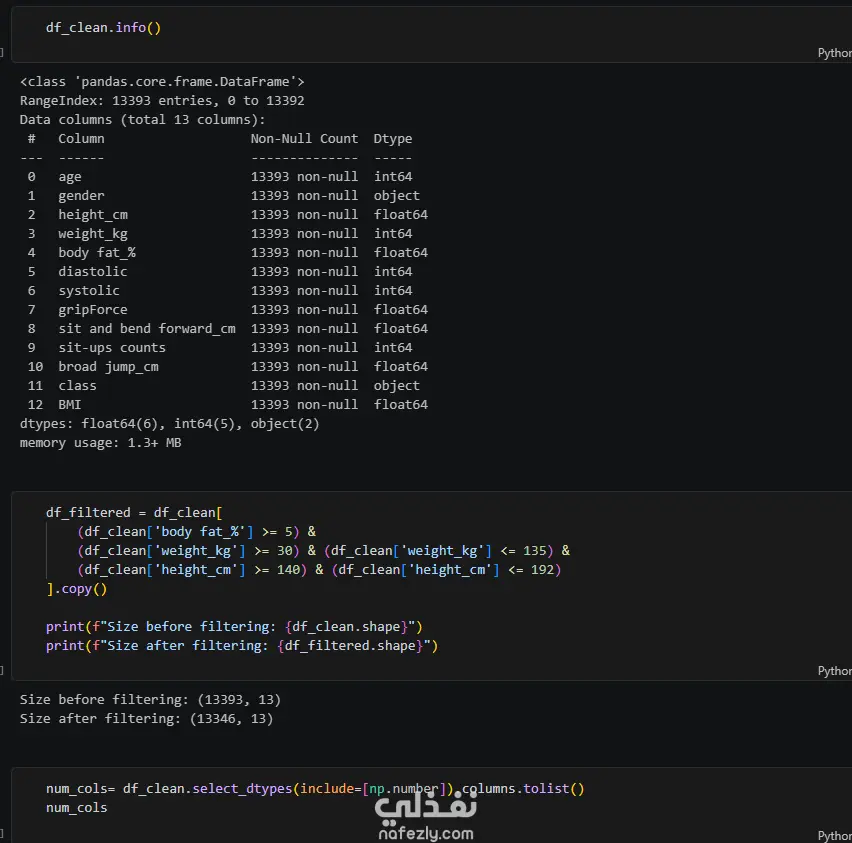Screen dimensions: 852x843
Task: Click the 'object' dtype in gender row
Action: 397,196
